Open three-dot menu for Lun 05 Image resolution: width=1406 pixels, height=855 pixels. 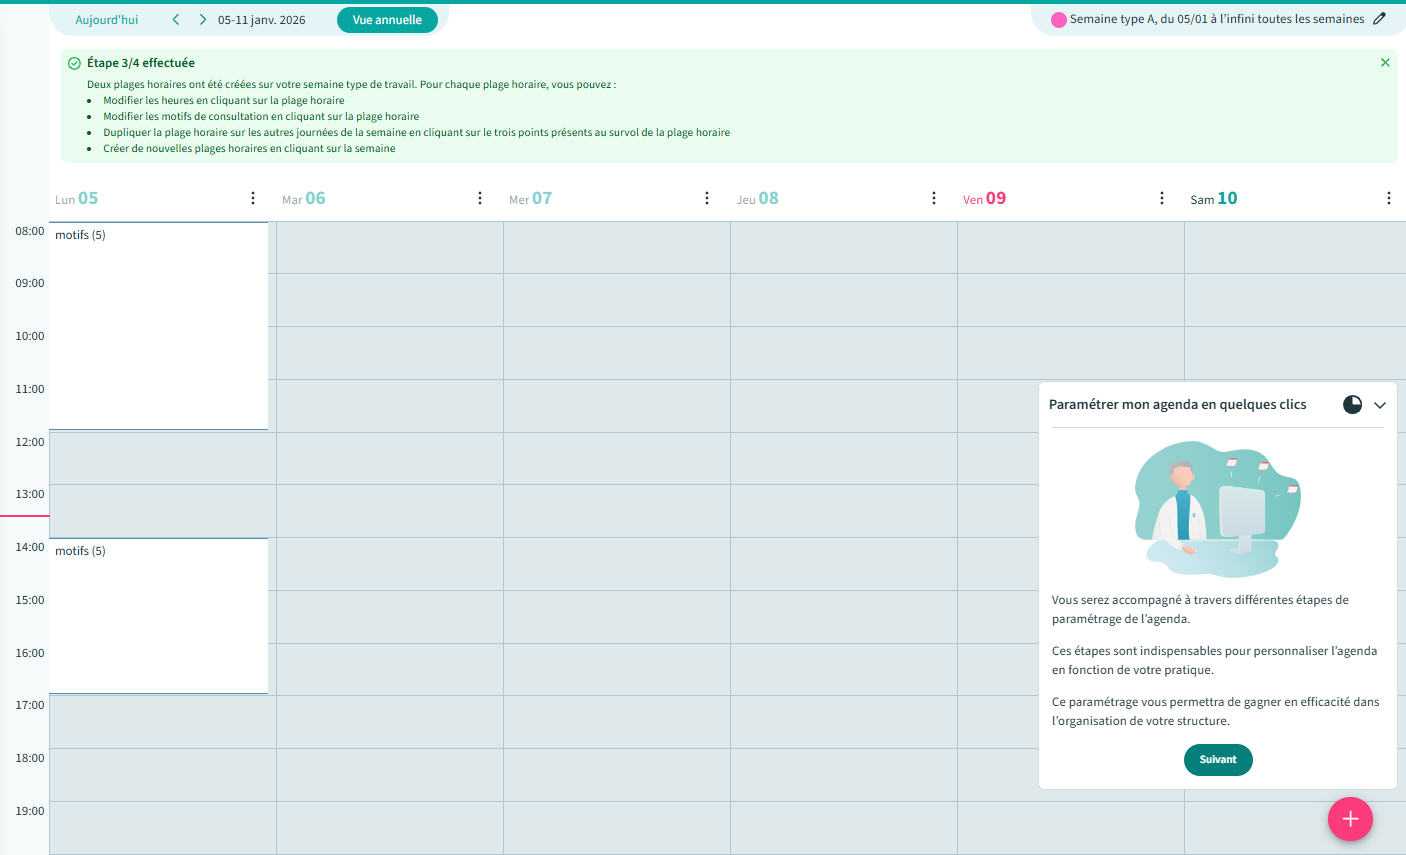tap(253, 199)
